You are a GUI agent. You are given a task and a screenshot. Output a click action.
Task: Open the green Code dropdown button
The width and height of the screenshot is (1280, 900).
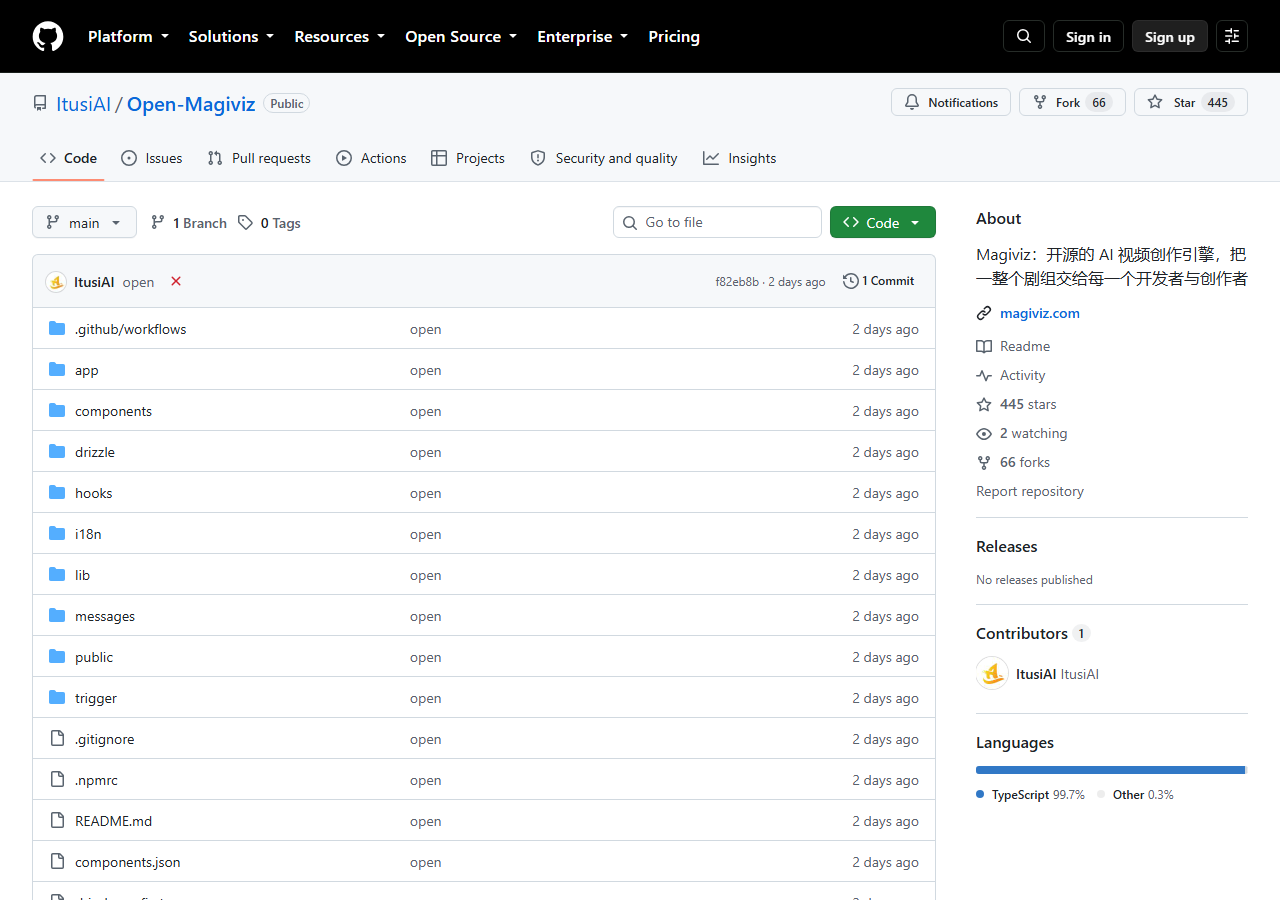(x=883, y=222)
